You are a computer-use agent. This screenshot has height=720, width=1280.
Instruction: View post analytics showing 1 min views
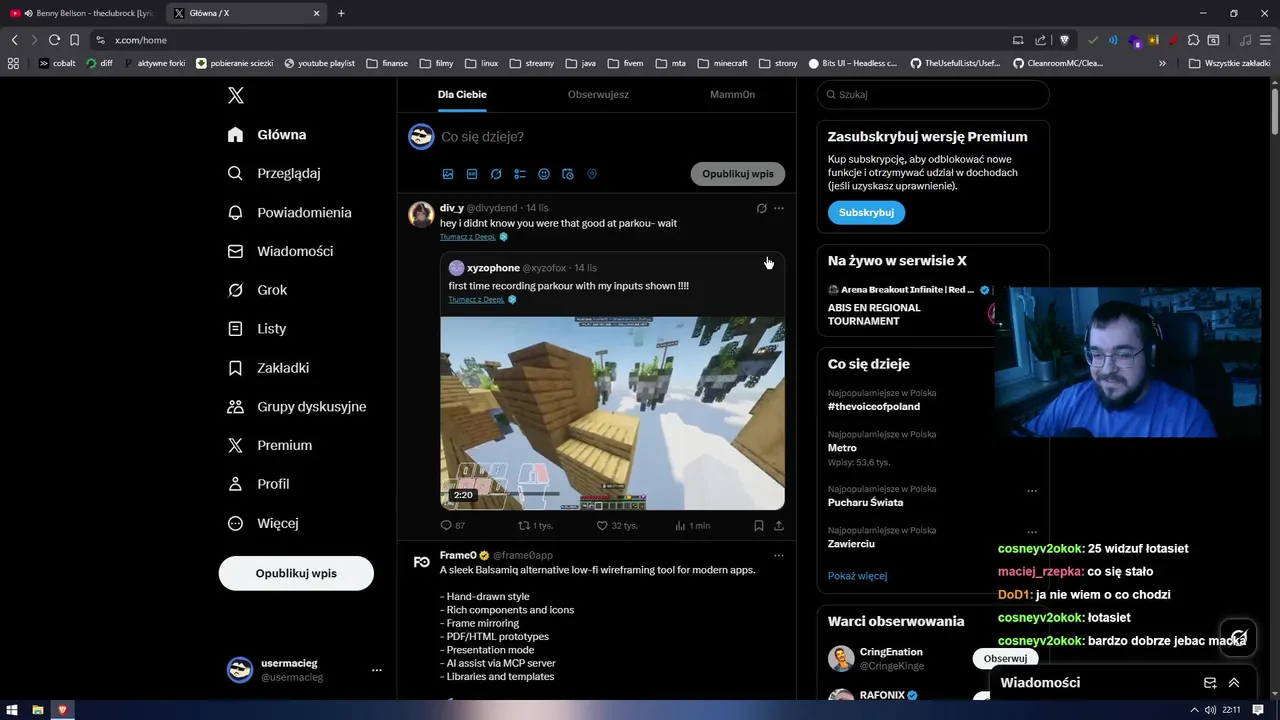click(693, 525)
